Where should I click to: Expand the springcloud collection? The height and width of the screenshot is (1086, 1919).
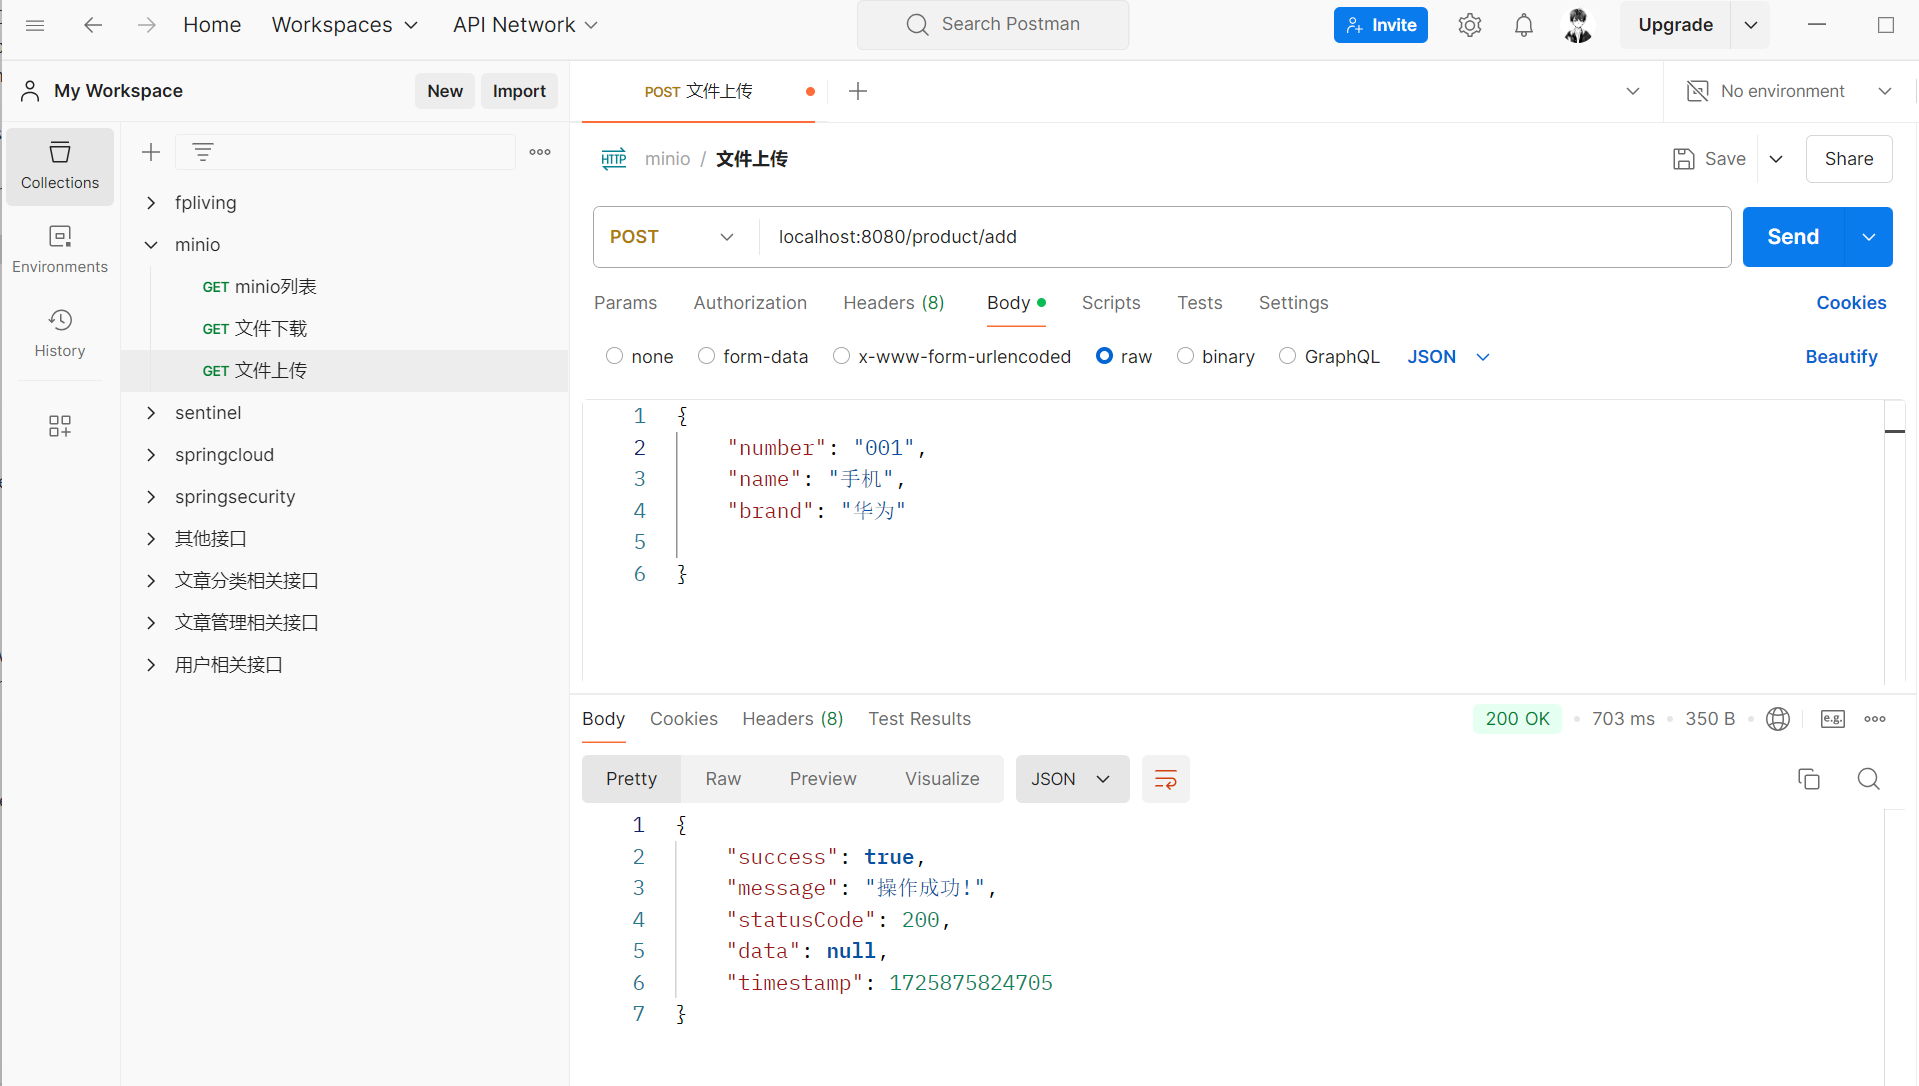pos(151,455)
